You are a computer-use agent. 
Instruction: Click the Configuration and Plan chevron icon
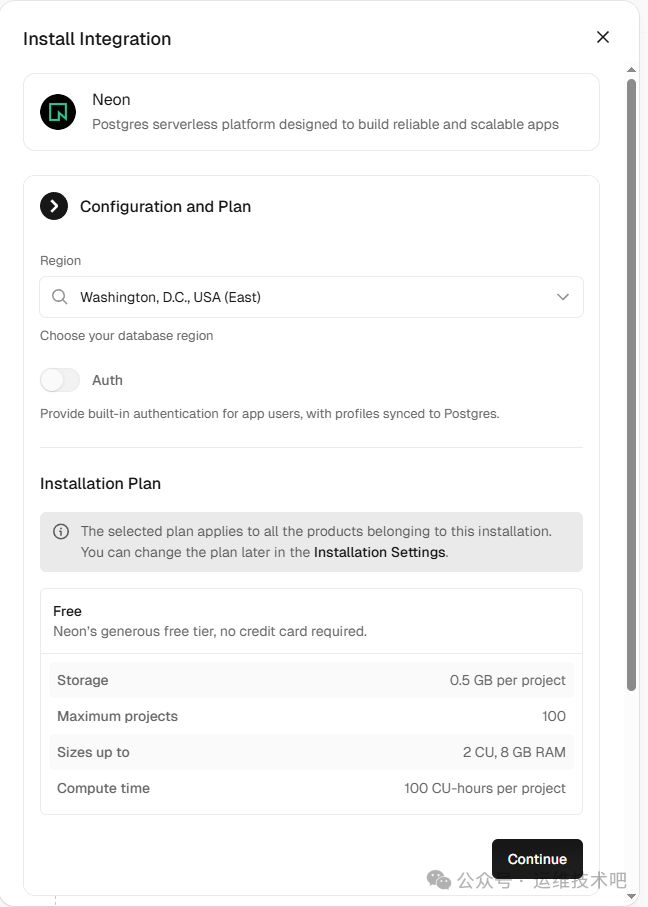[x=54, y=206]
